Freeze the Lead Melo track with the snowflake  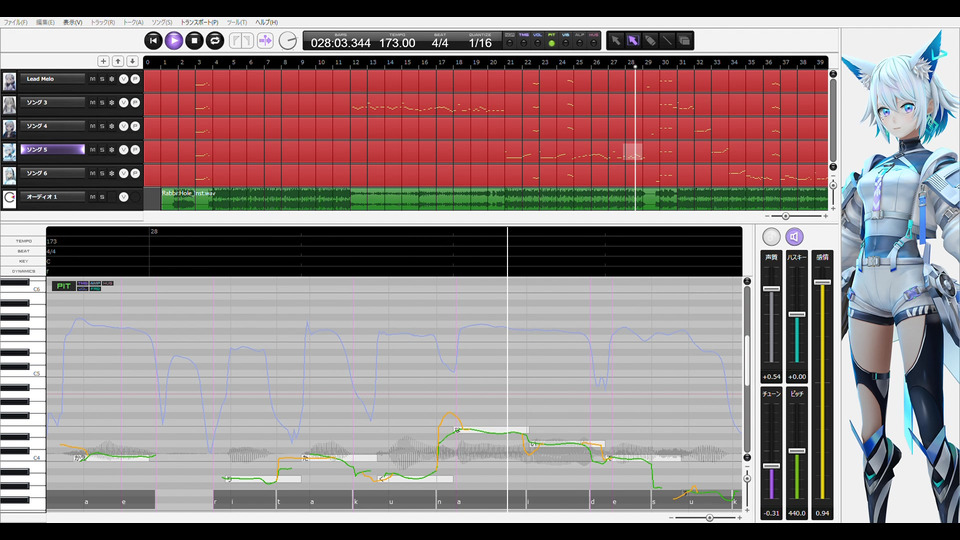coord(111,79)
